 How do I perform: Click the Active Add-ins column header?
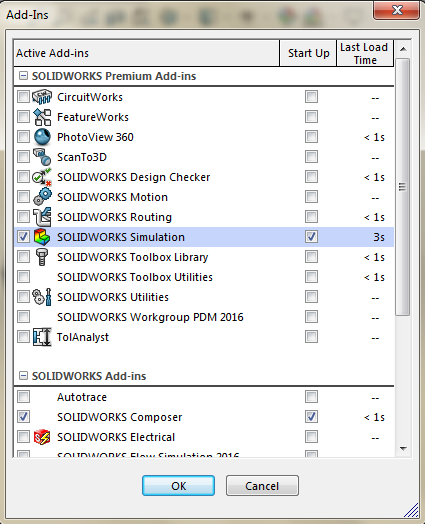coord(146,53)
